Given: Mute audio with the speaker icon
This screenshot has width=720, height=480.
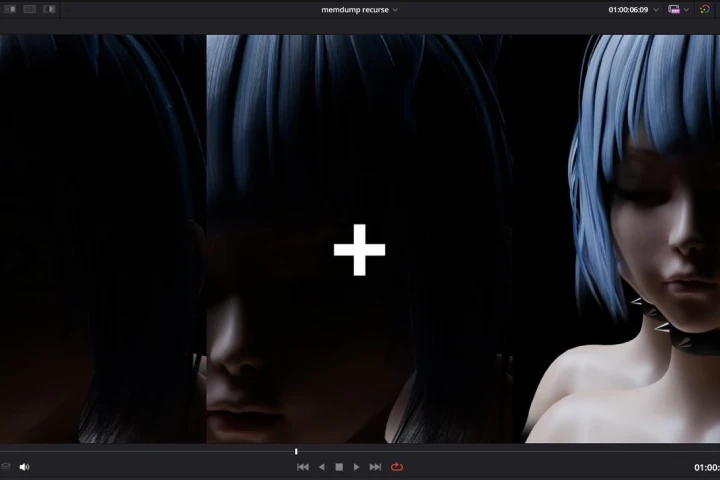Looking at the screenshot, I should coord(24,467).
